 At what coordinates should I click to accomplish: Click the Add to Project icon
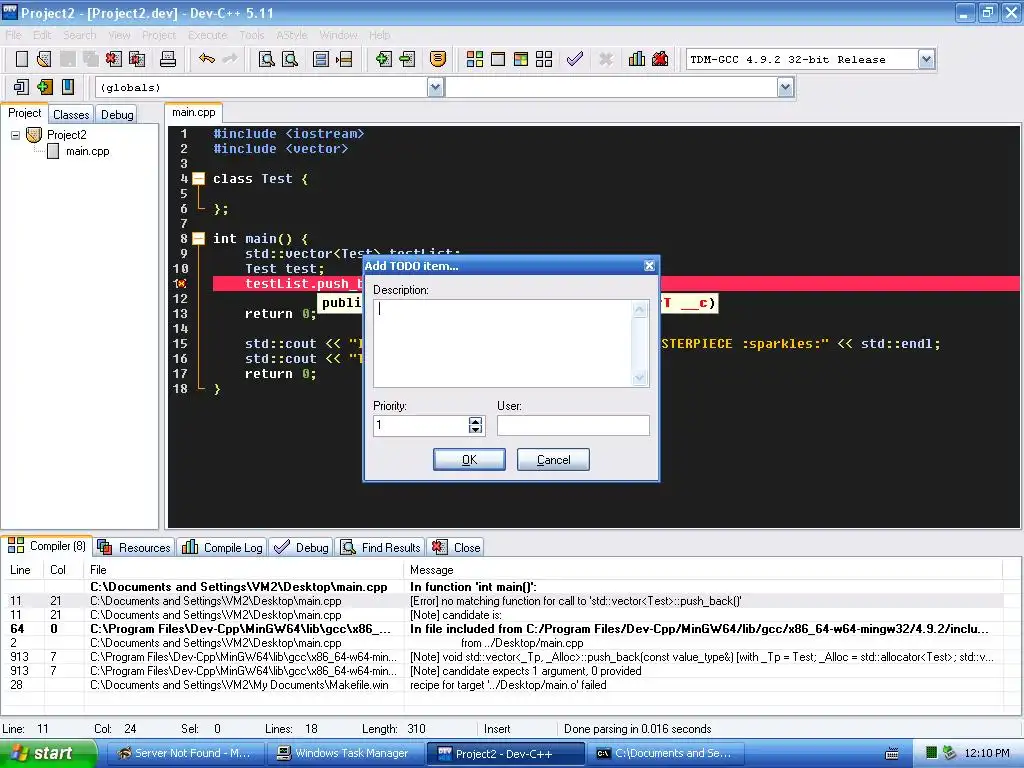point(383,59)
